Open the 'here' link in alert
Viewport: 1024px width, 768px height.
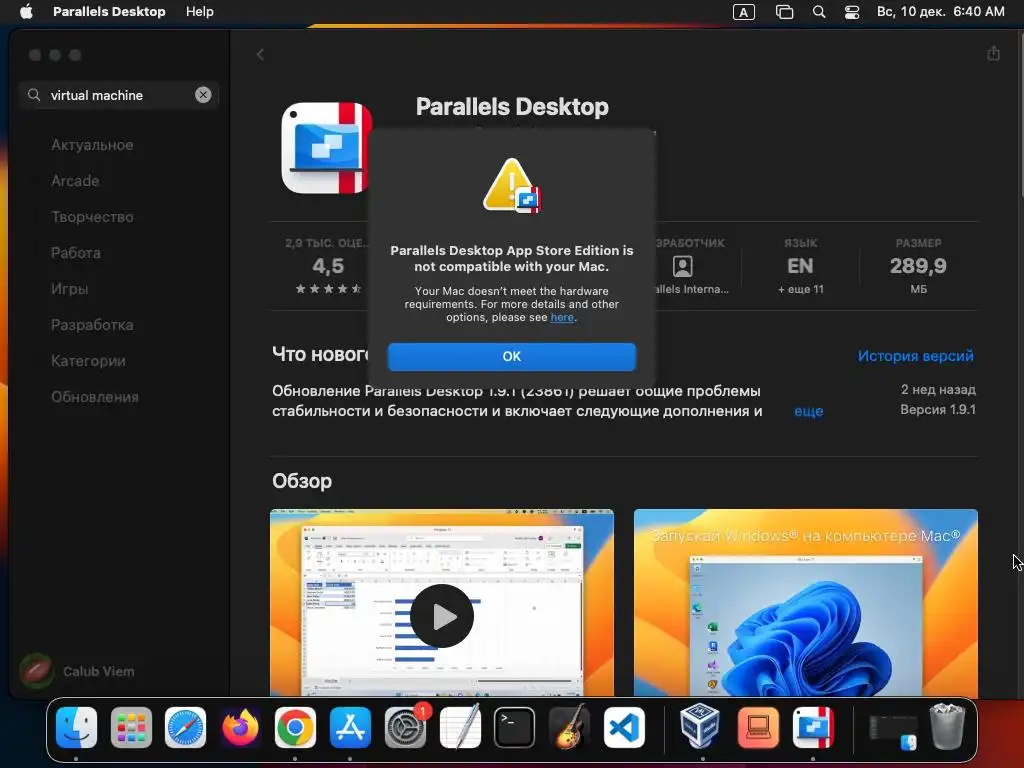(562, 317)
